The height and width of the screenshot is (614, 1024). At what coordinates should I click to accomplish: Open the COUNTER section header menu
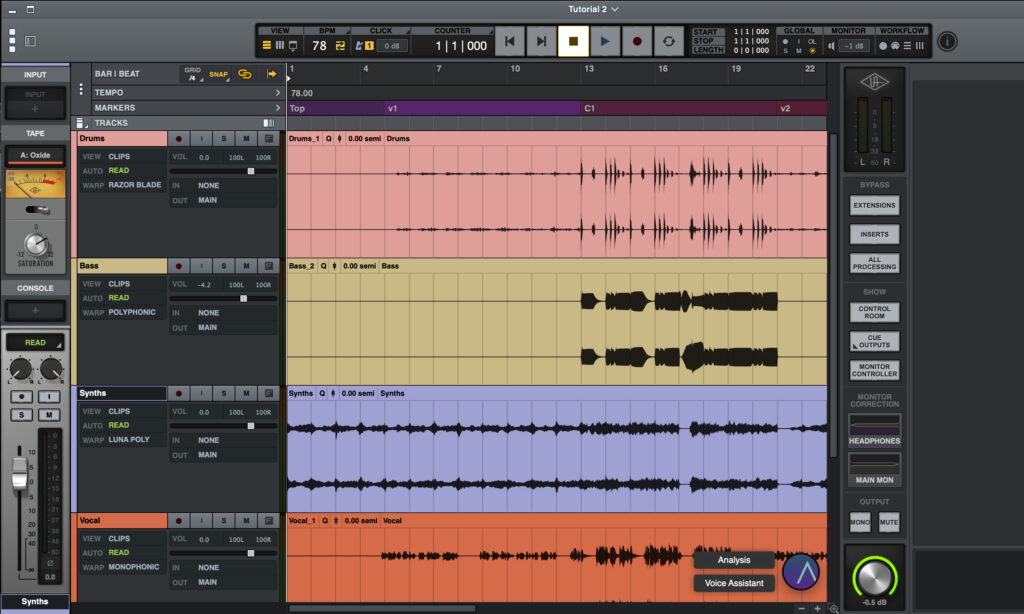(452, 31)
